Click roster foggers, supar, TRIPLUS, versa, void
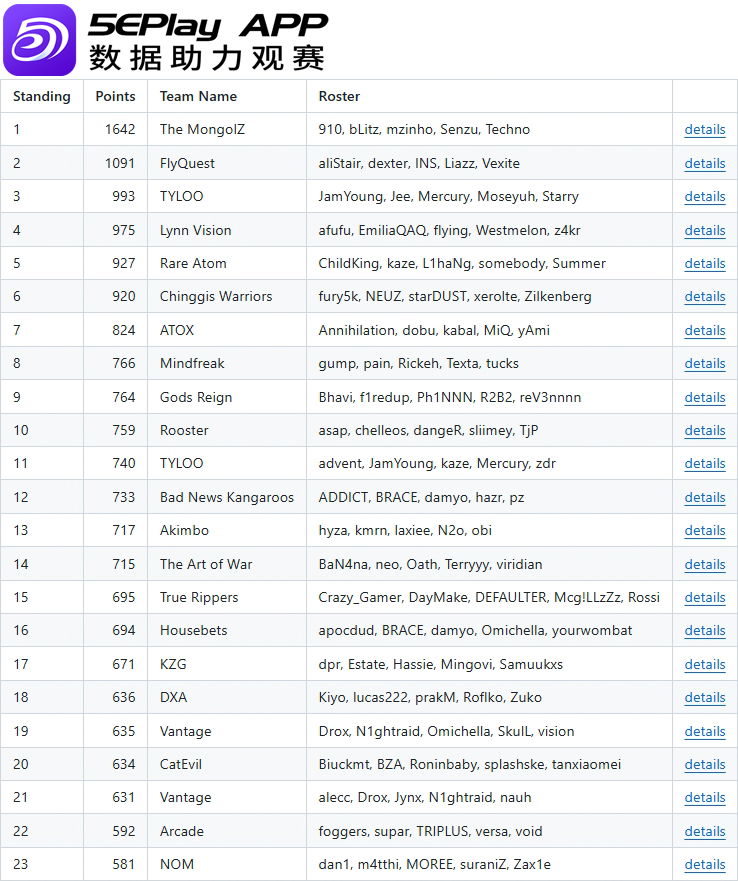Viewport: 738px width, 881px height. [431, 830]
